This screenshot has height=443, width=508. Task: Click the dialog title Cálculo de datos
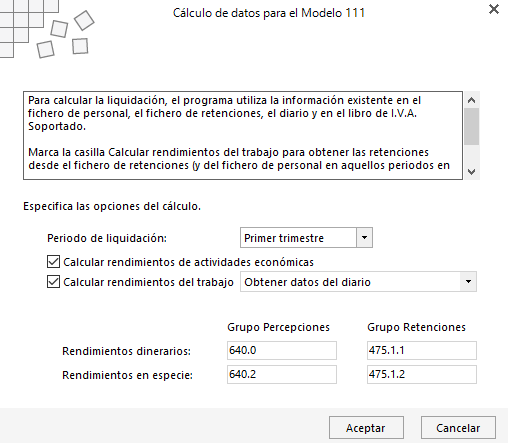point(269,13)
